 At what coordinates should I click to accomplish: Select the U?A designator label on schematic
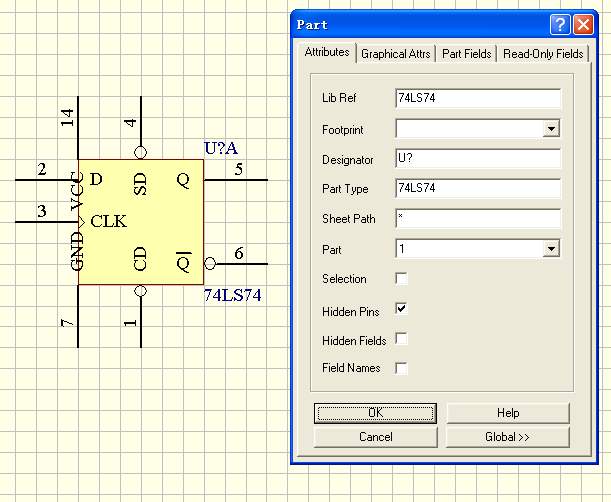221,148
